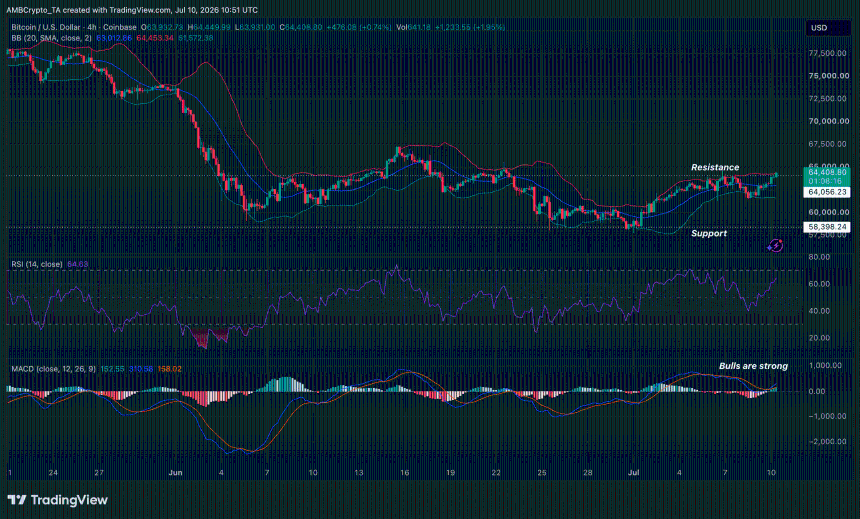Click the MACD 1,000.00 scale label
This screenshot has height=519, width=860.
[x=825, y=365]
